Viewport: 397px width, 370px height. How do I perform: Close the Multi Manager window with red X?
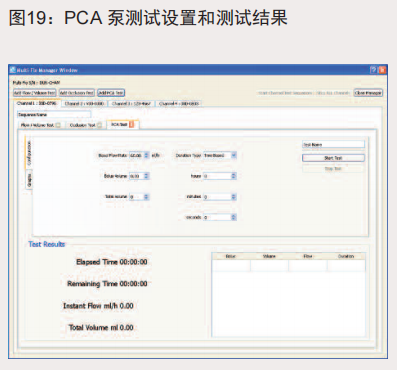[x=382, y=70]
